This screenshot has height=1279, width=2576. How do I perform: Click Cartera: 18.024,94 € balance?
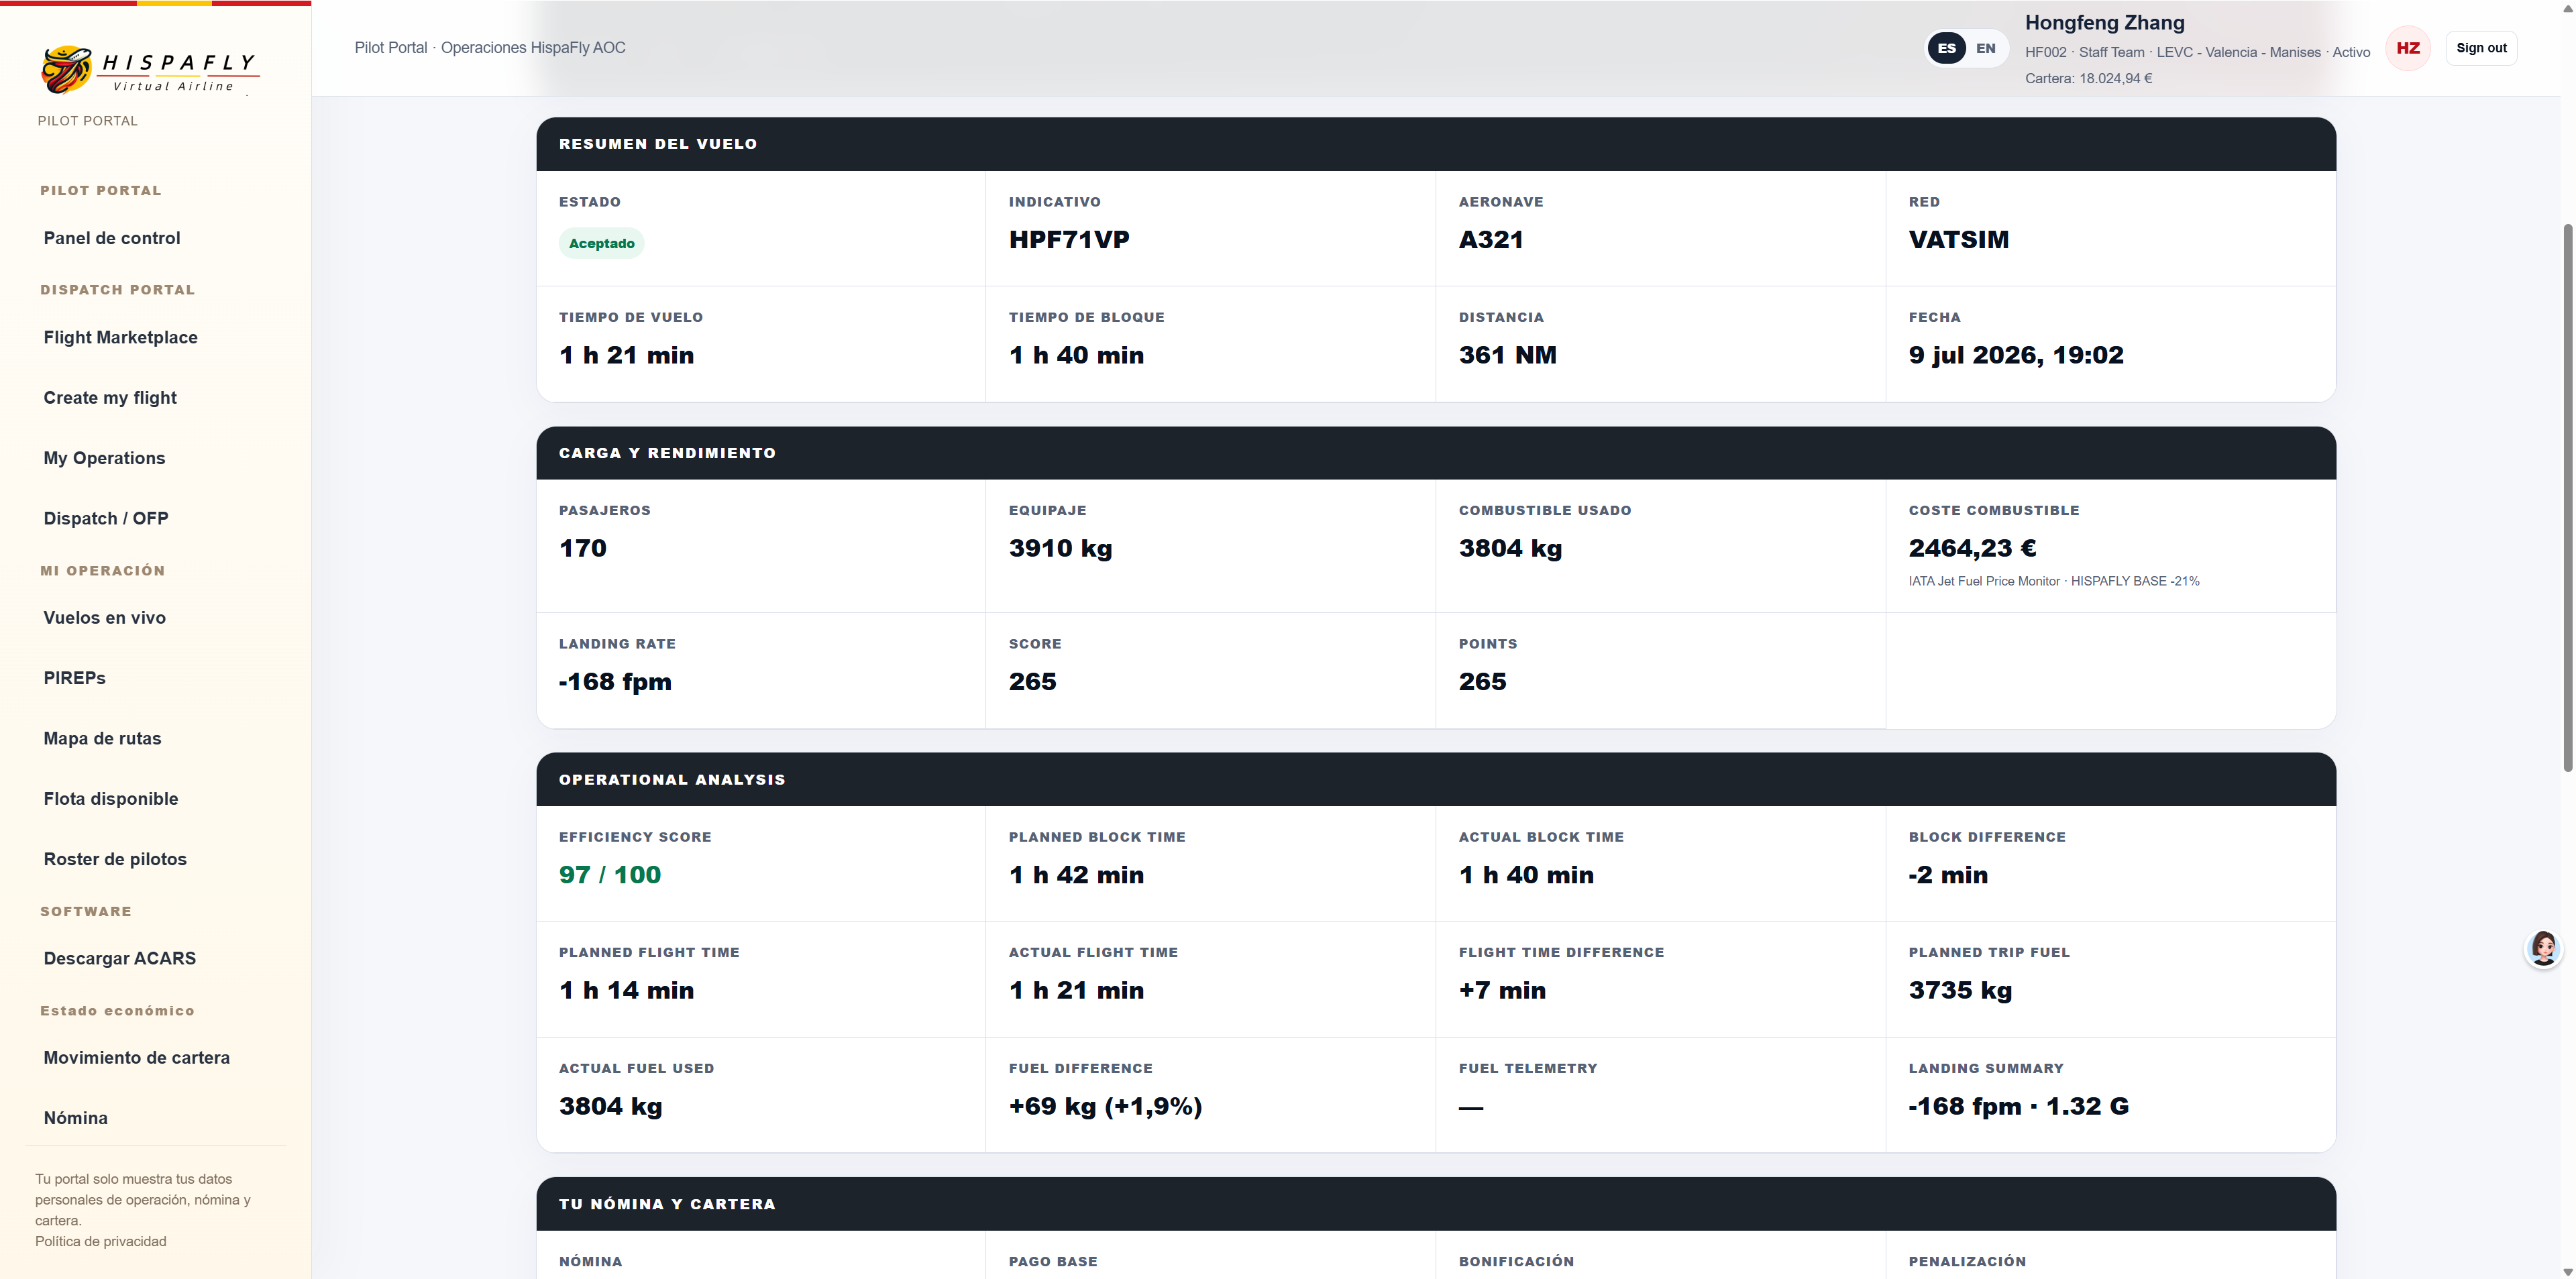[2088, 78]
